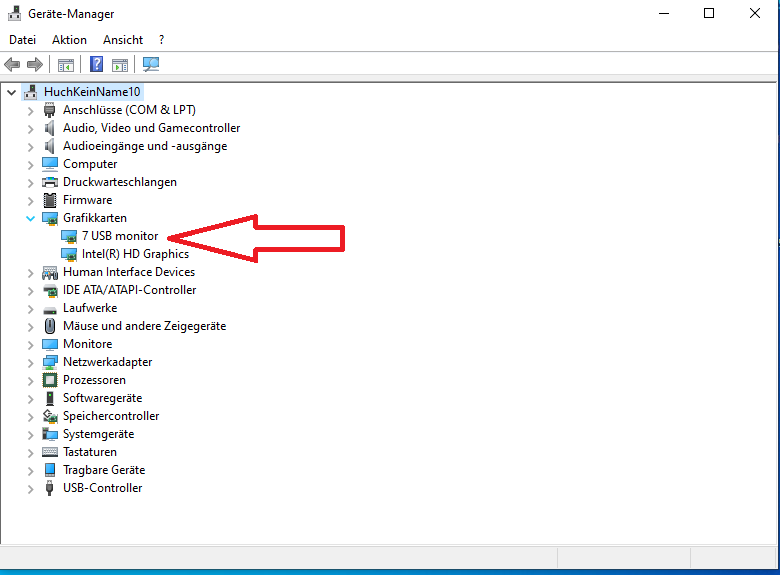Click the HuchKeinName10 computer icon

coord(31,92)
